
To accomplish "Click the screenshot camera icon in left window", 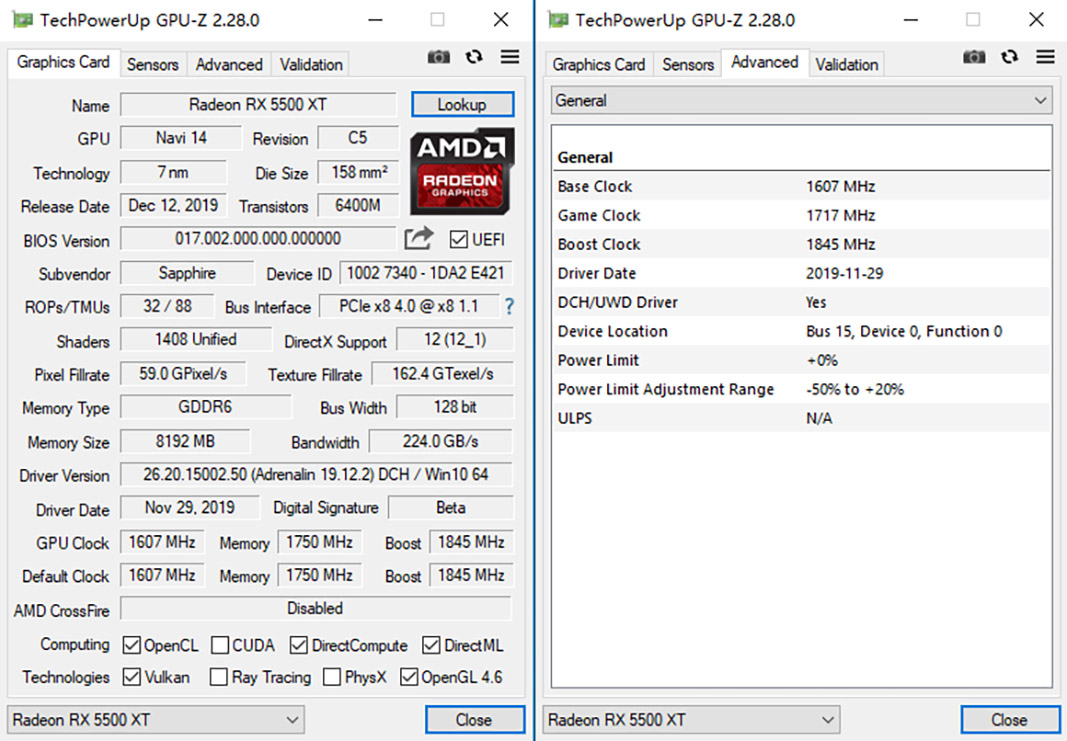I will pyautogui.click(x=438, y=57).
